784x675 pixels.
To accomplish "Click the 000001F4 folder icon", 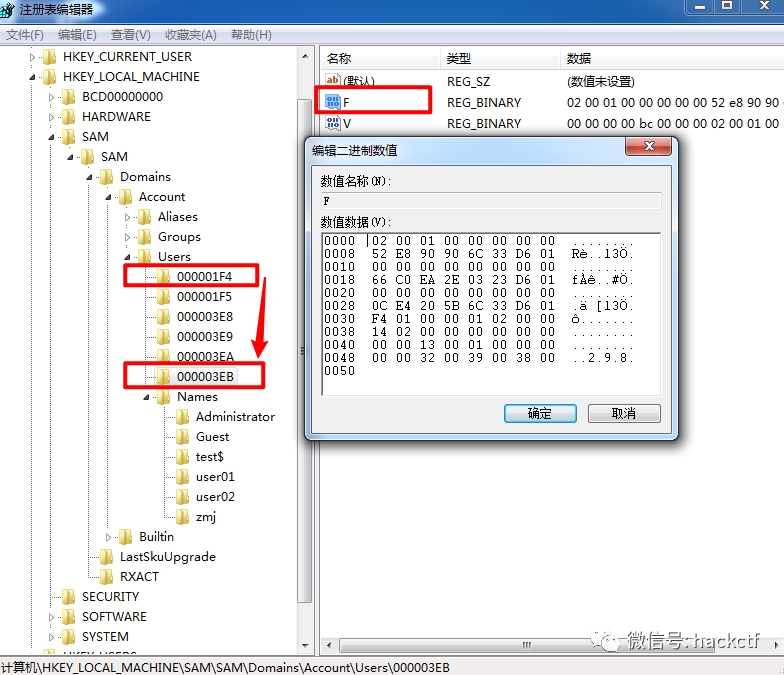I will 164,276.
